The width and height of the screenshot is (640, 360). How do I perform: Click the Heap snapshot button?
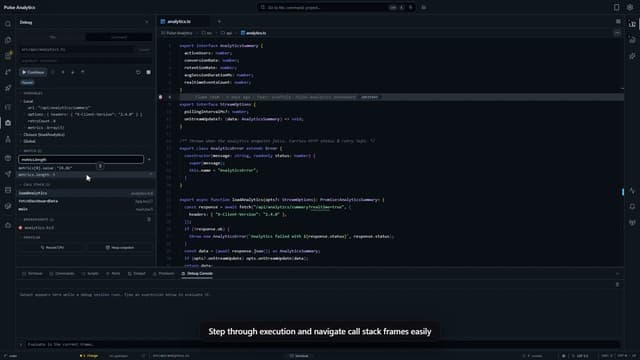(x=120, y=247)
